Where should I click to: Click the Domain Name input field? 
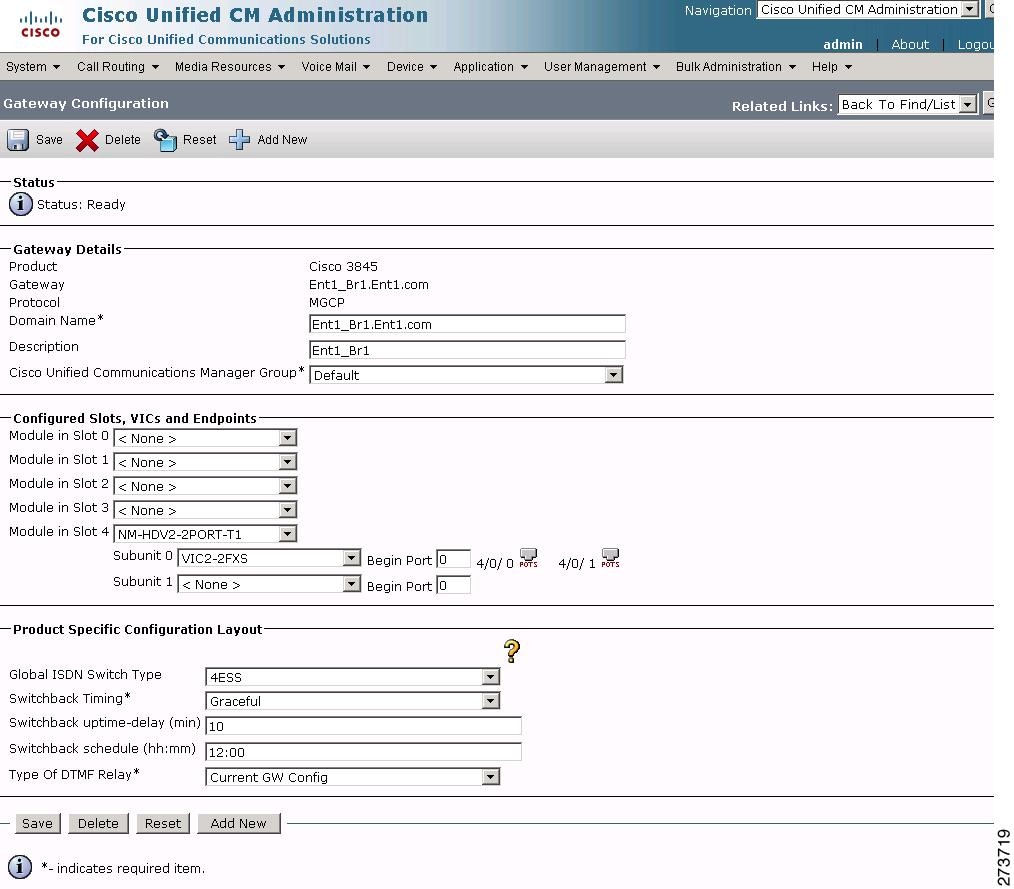(x=468, y=324)
